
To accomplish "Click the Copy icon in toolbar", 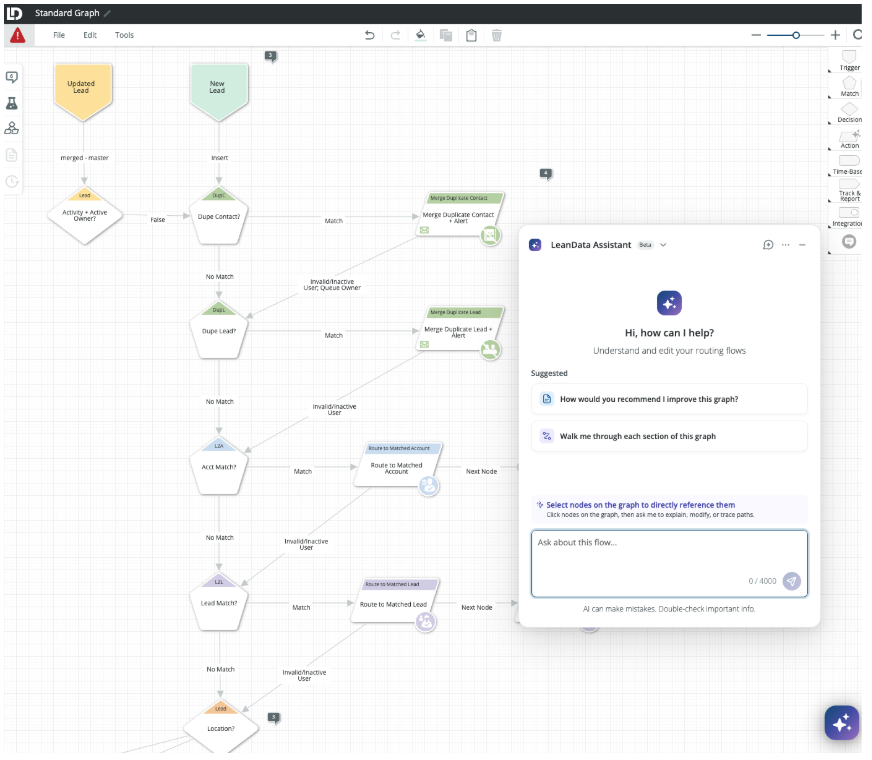I will pyautogui.click(x=446, y=36).
